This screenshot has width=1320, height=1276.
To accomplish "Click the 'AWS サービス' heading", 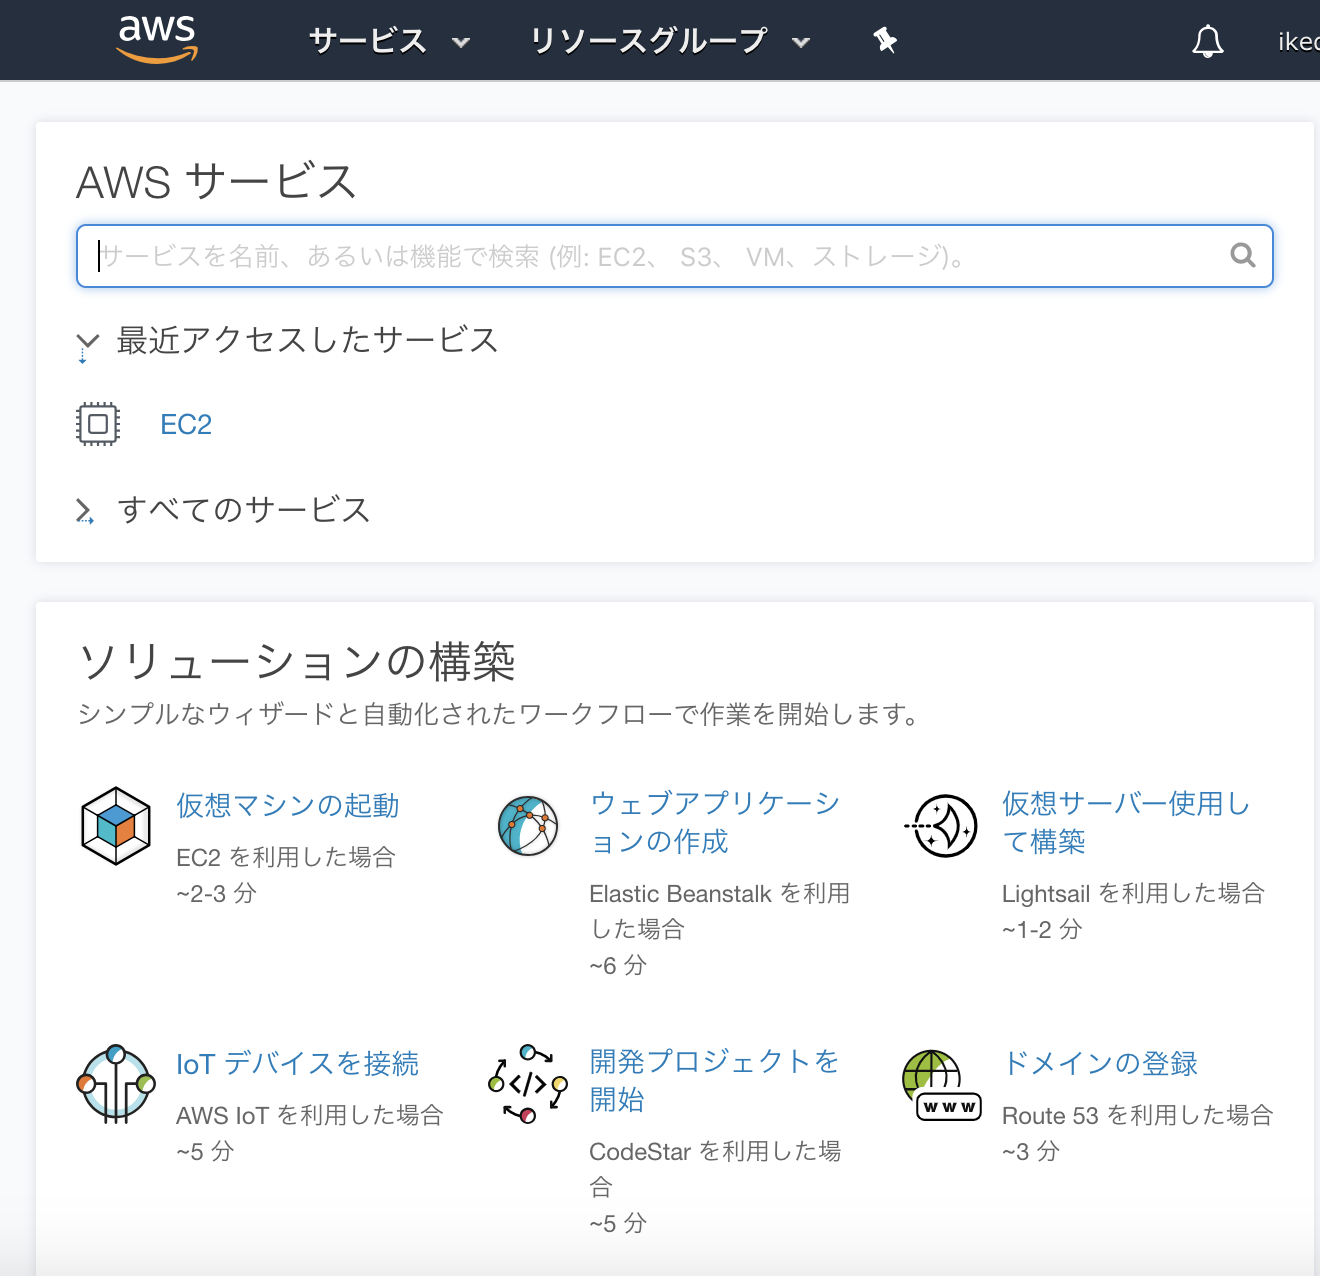I will point(217,182).
